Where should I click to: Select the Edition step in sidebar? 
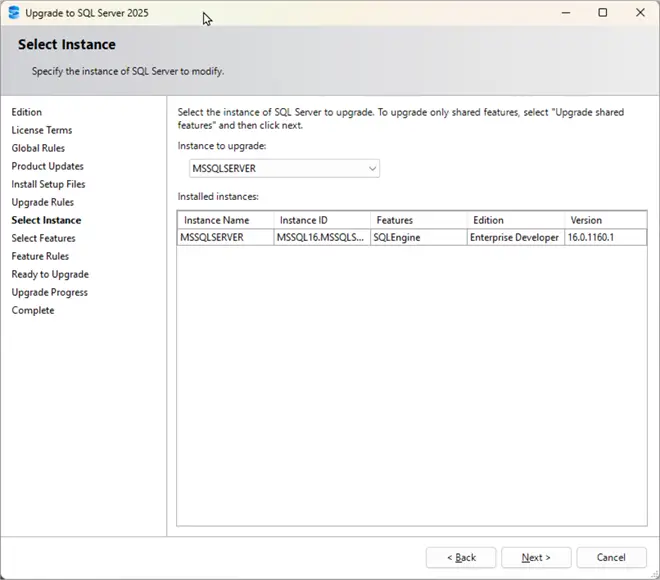pos(27,112)
